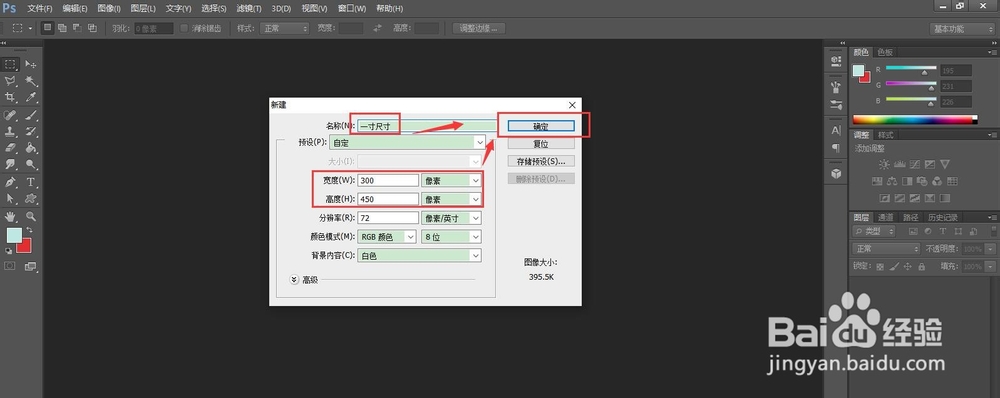The height and width of the screenshot is (398, 1000).
Task: Switch to the 通道 channels tab
Action: click(x=885, y=217)
